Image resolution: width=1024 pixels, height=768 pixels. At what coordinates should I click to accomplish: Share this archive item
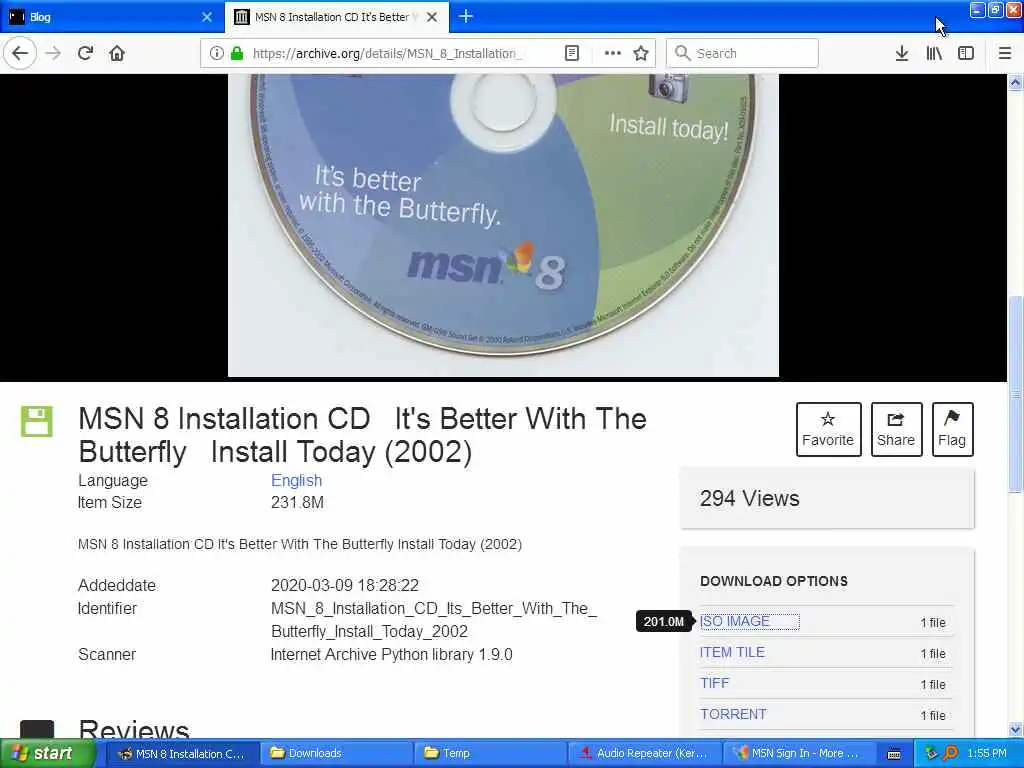pos(896,429)
